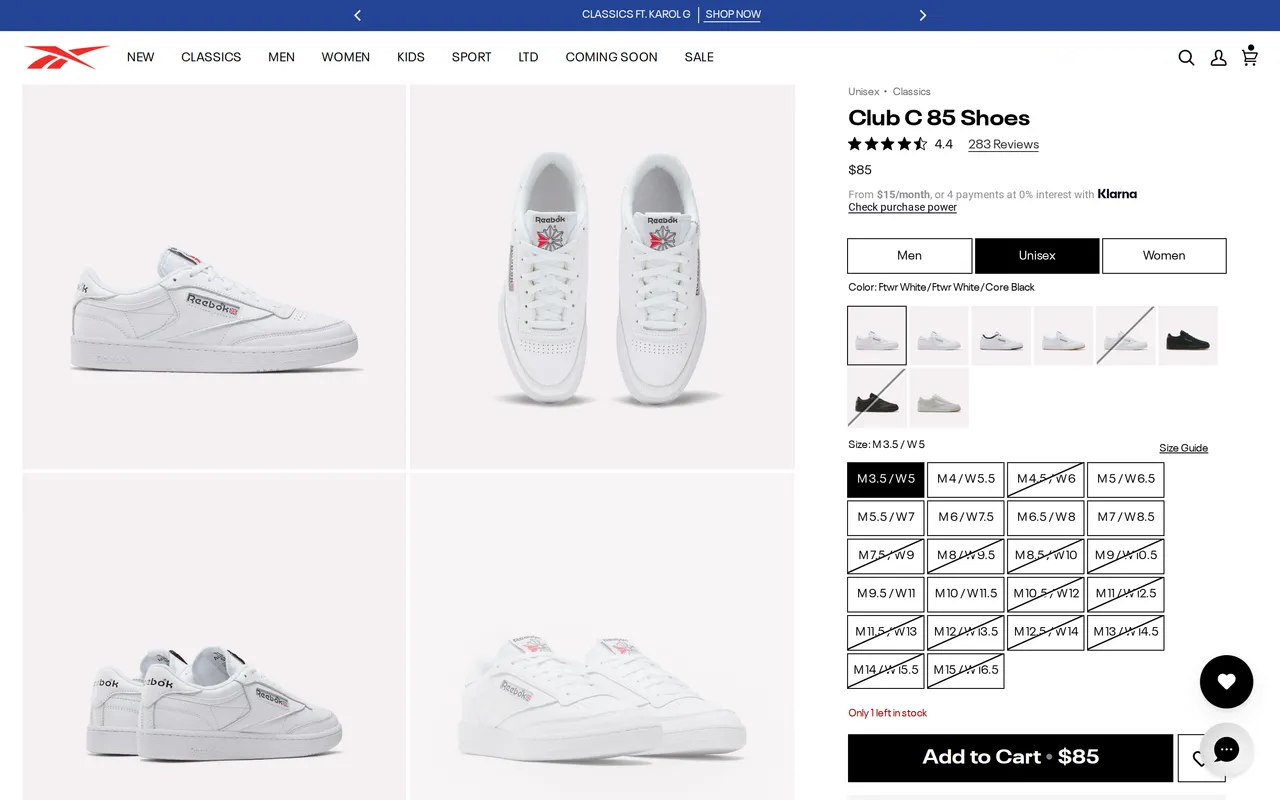Click the floating black heart wishlist button
1280x800 pixels.
(1226, 682)
